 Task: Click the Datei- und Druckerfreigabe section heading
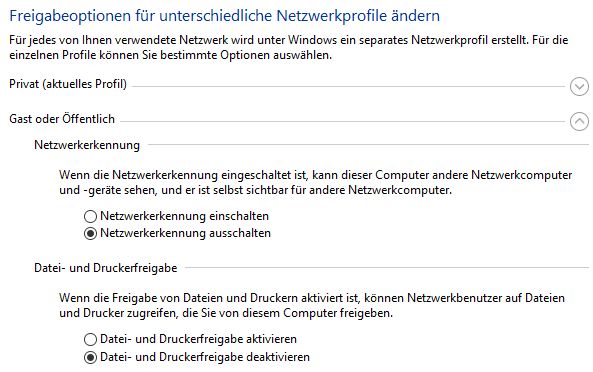[x=106, y=268]
